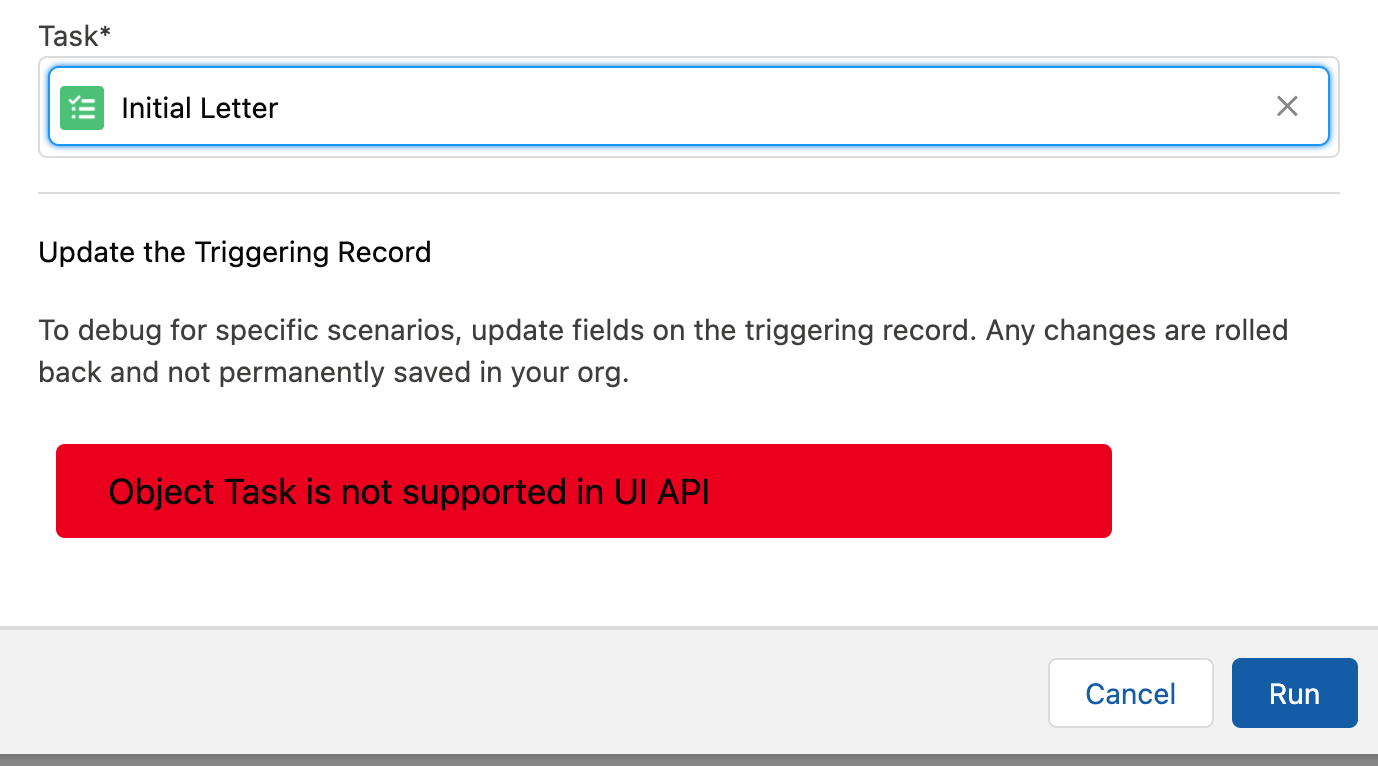Click the red error message banner
The image size is (1378, 766).
click(900, 491)
